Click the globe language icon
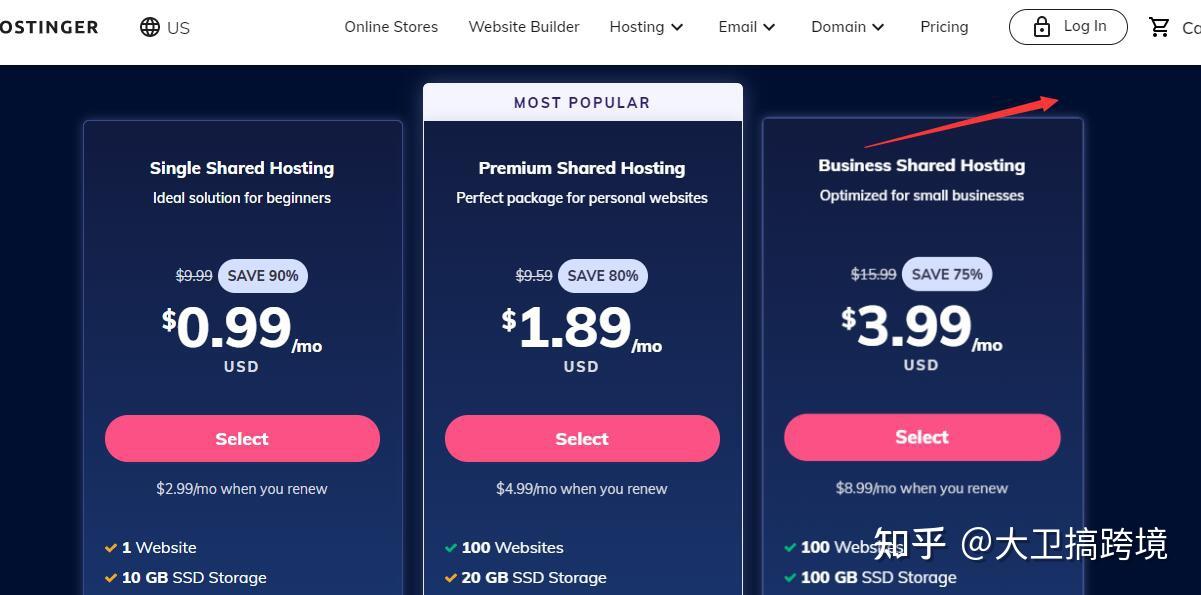1201x595 pixels. click(150, 27)
